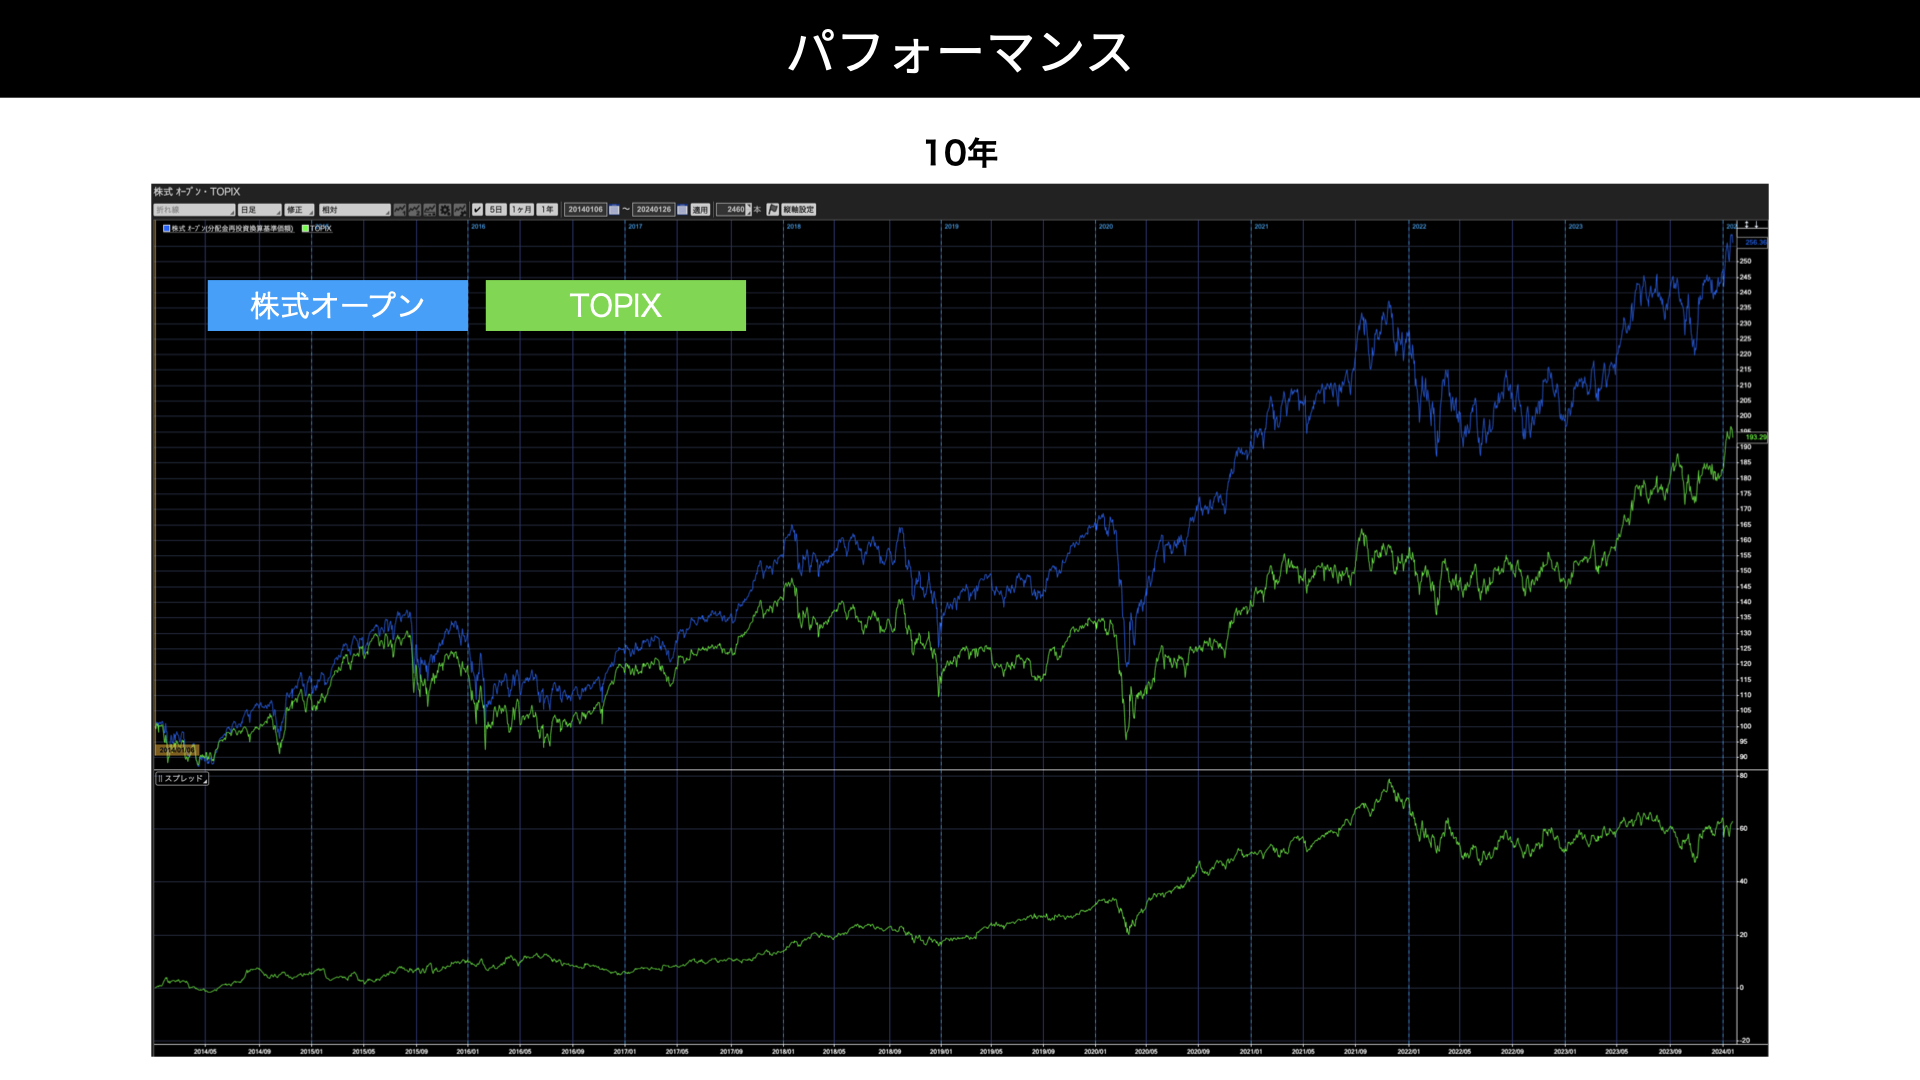This screenshot has height=1080, width=1920.
Task: Click the 株式オープン(分配金再投資換算基準価額) legend label
Action: point(232,229)
